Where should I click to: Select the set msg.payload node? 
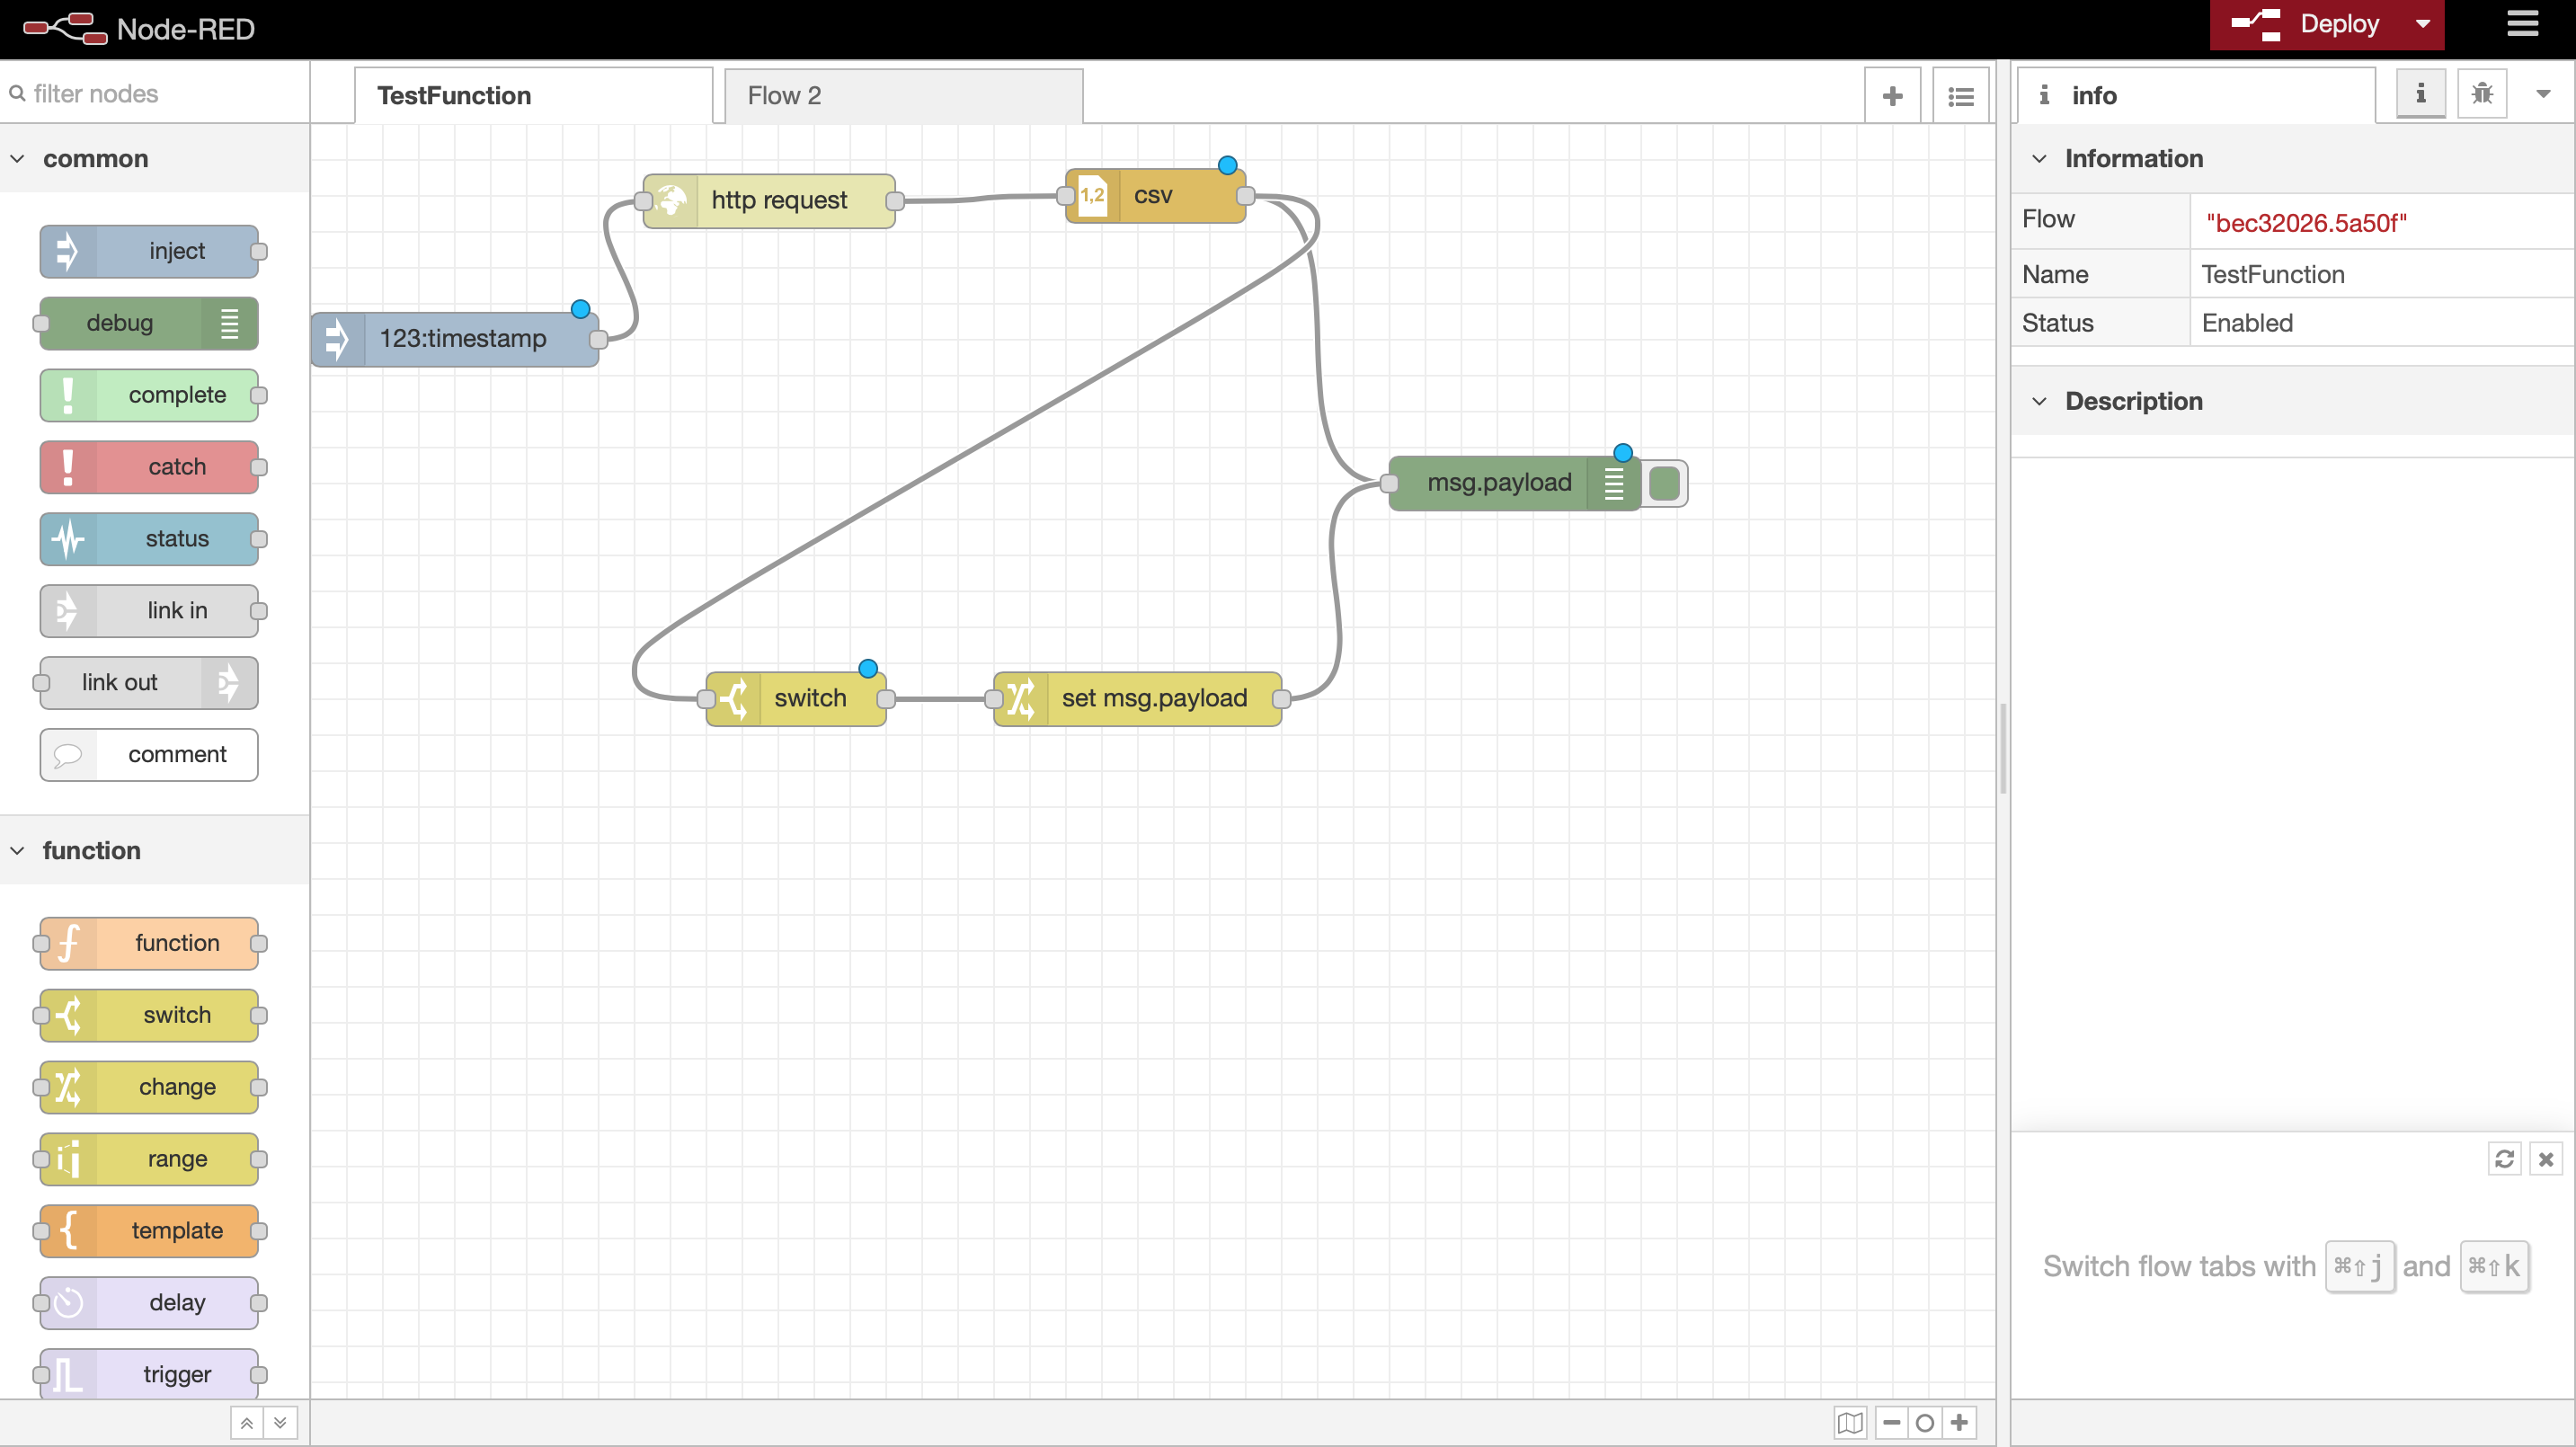coord(1138,699)
